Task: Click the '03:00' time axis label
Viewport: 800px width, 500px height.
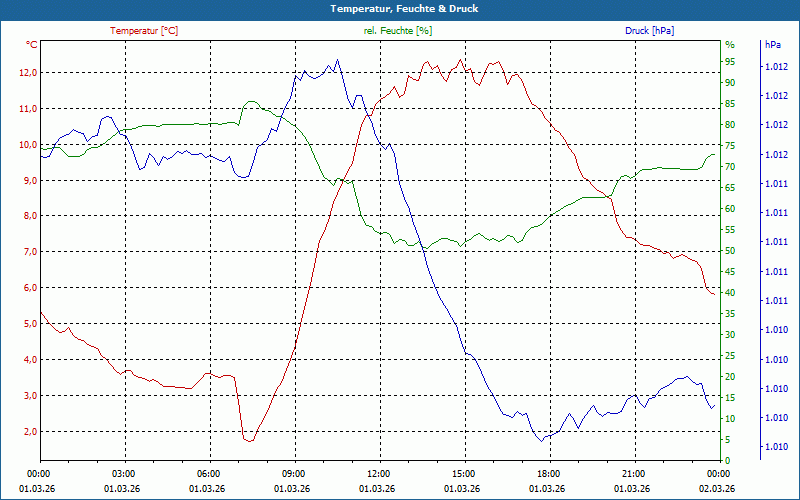Action: pos(125,474)
